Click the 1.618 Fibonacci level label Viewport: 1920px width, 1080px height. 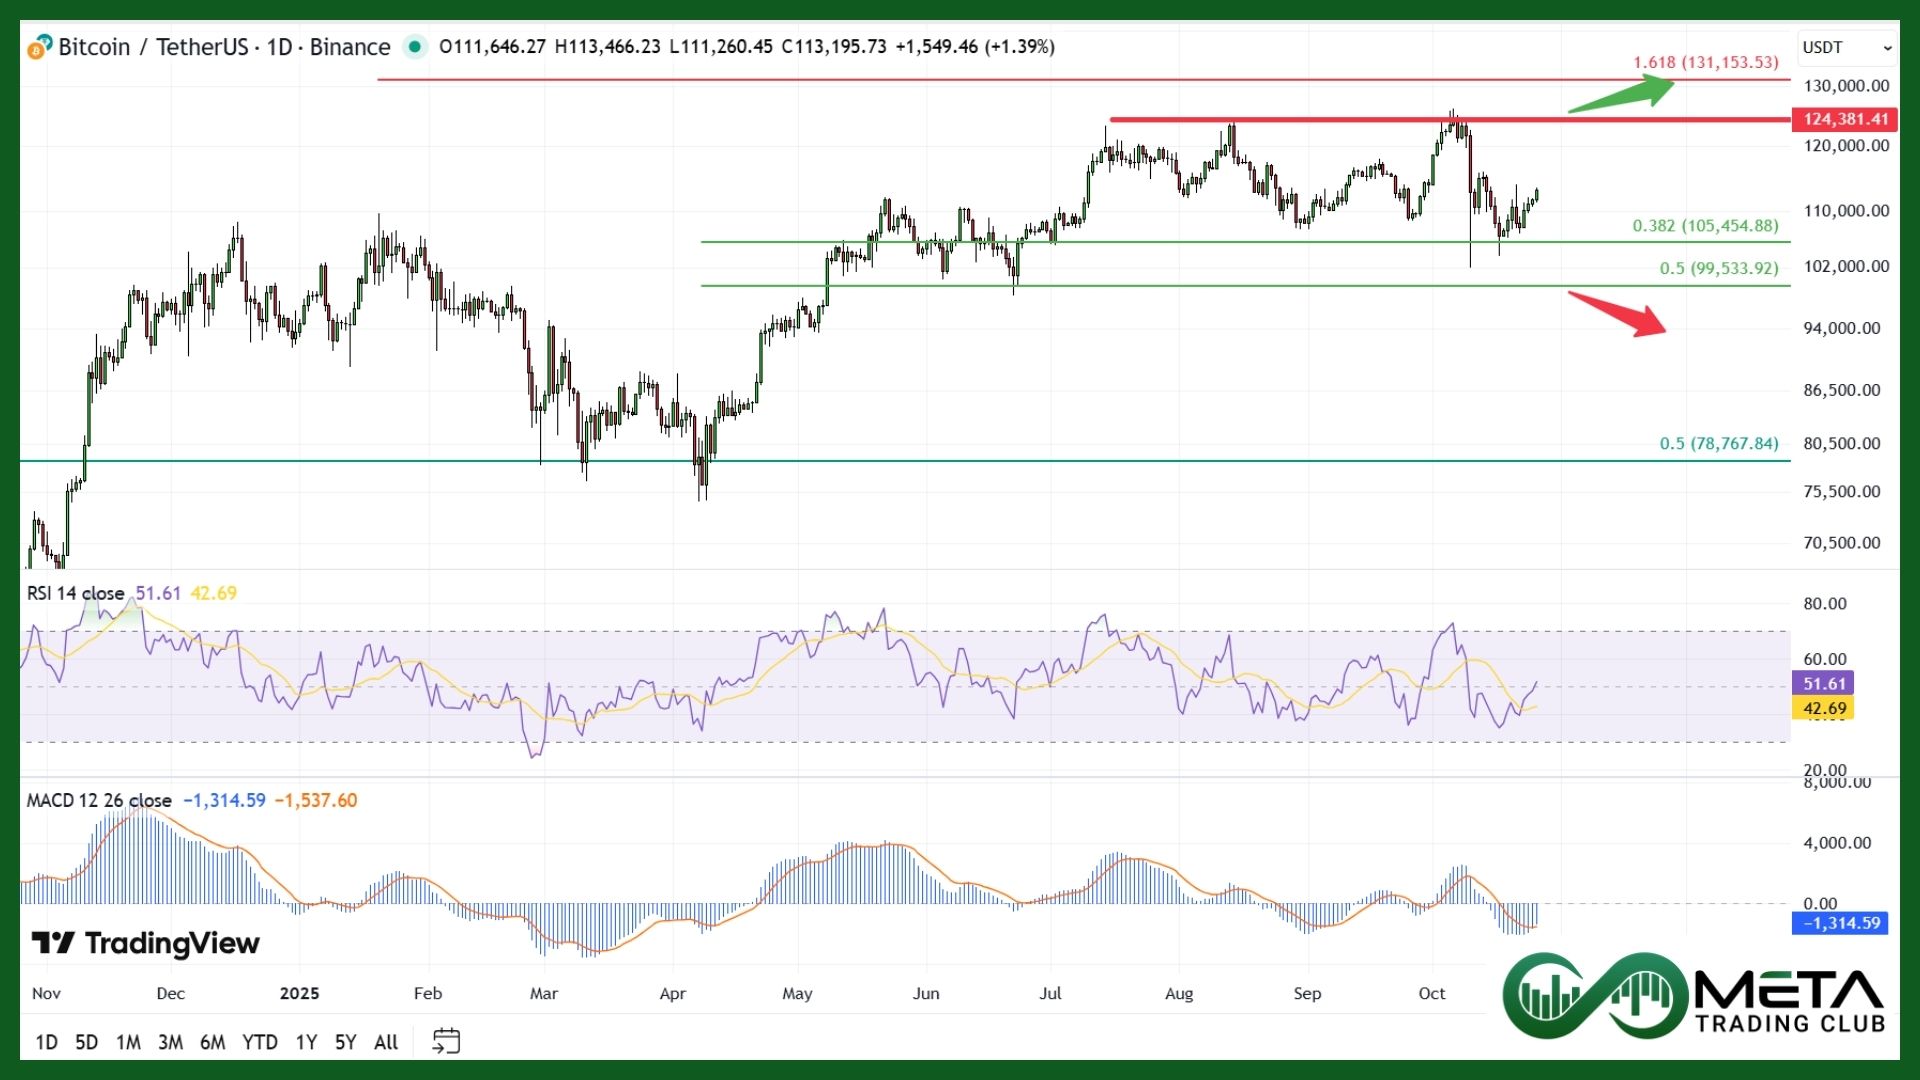click(1706, 62)
